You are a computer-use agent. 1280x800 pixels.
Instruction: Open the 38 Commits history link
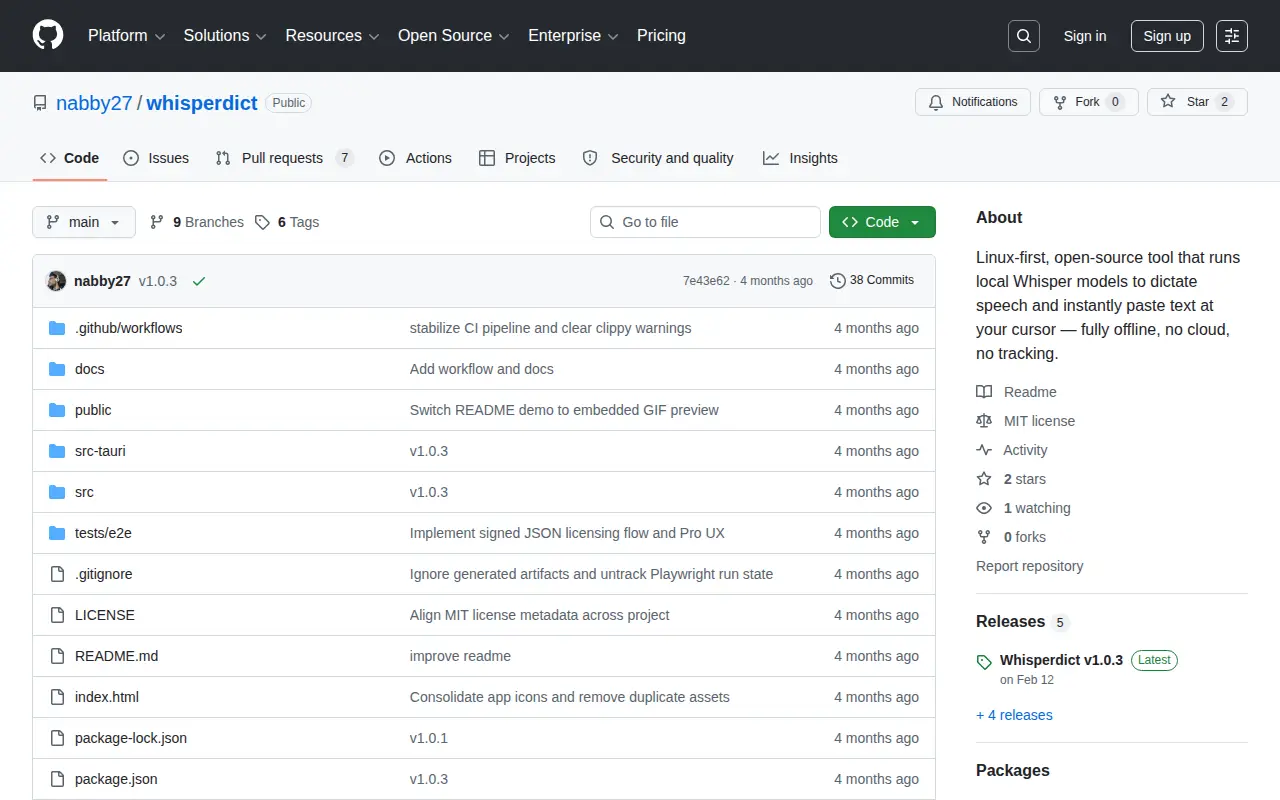[x=872, y=280]
